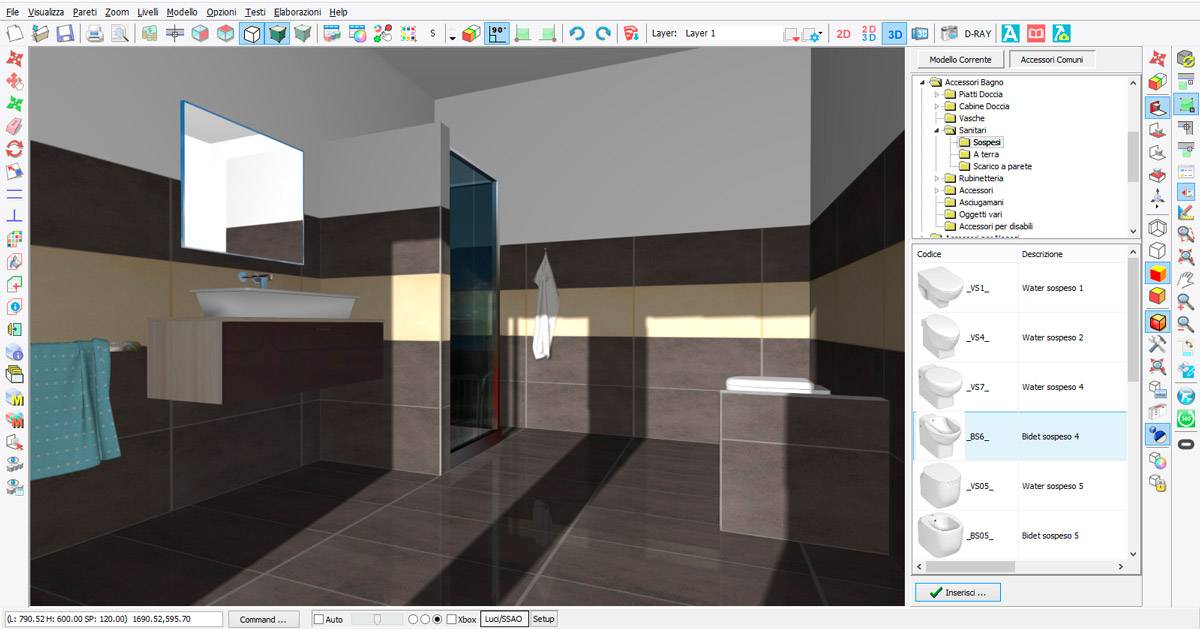
Task: Click the Water sospeso 5 row text
Action: click(x=1052, y=486)
